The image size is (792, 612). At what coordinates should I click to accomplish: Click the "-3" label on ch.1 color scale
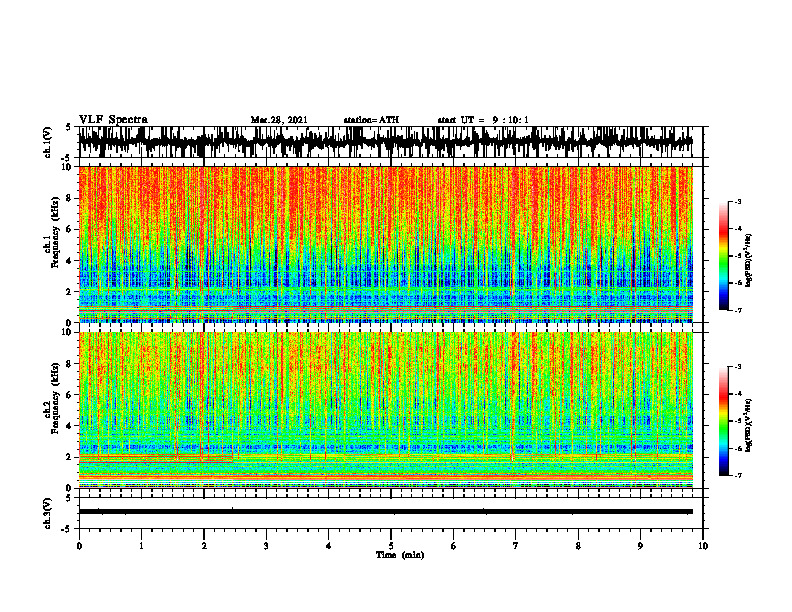(x=738, y=202)
